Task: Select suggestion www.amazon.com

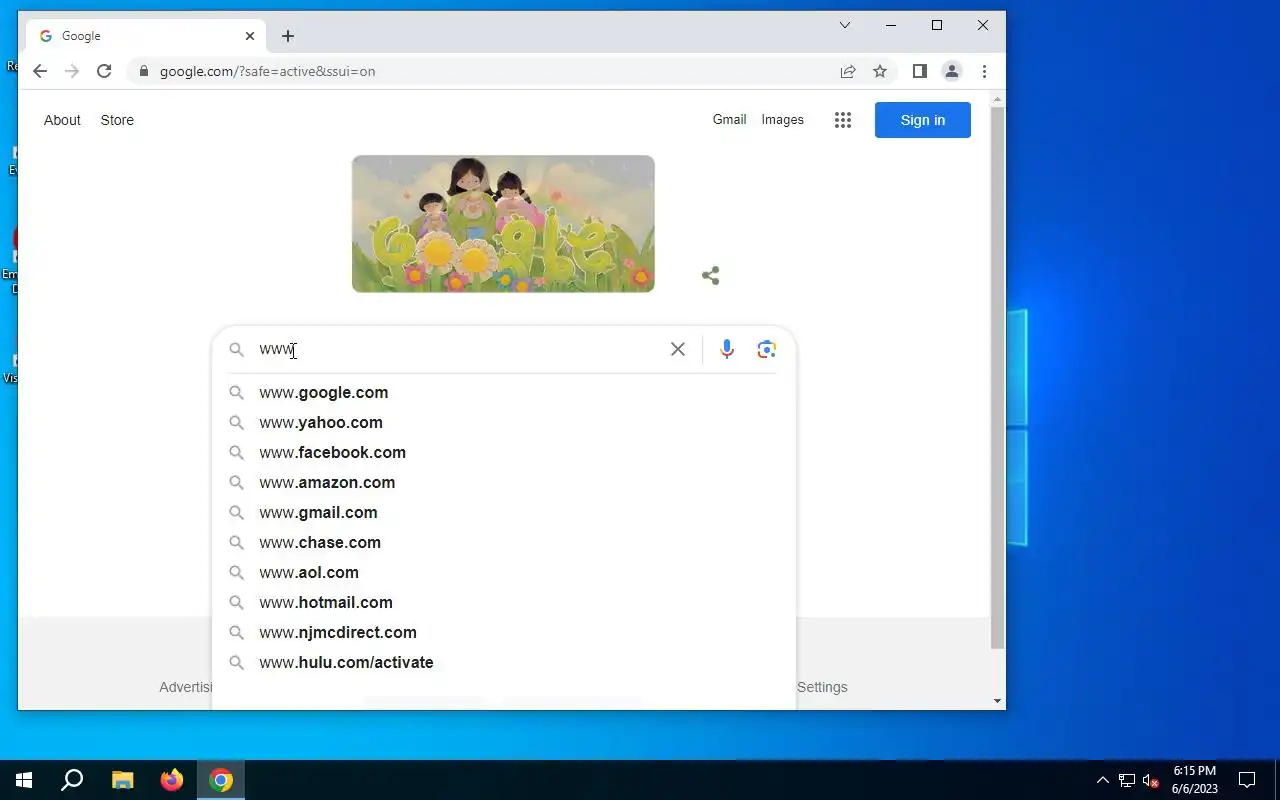Action: (x=504, y=482)
